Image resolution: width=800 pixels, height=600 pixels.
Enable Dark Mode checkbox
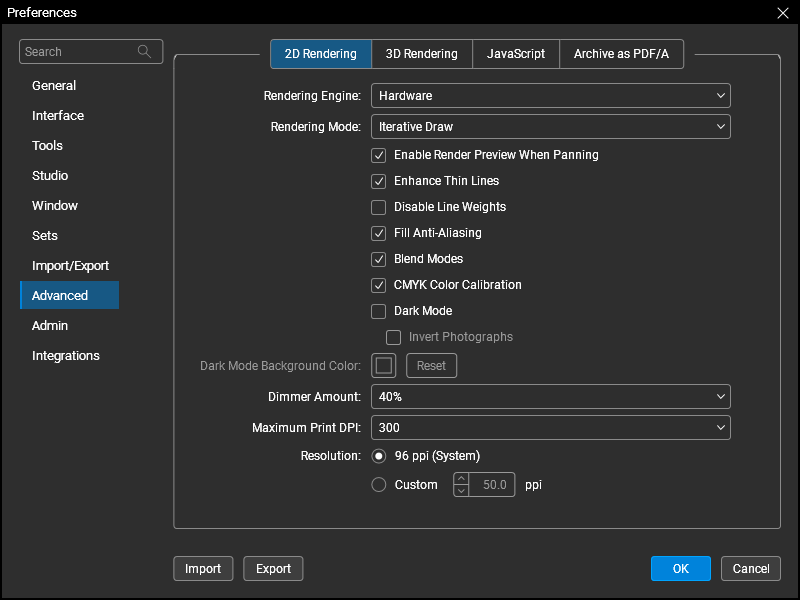pyautogui.click(x=379, y=311)
